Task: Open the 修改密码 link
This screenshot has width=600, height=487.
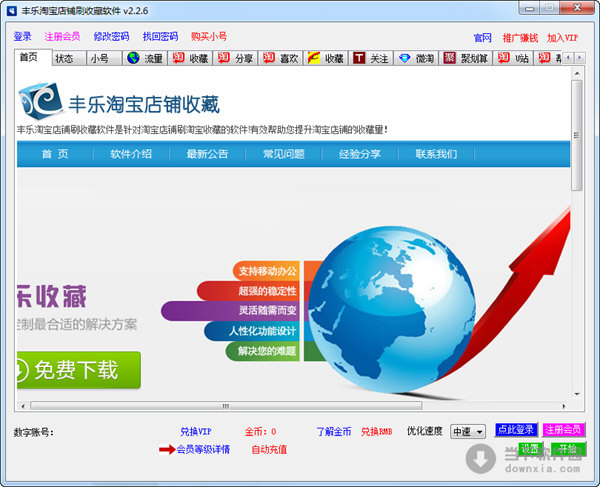Action: (x=111, y=36)
